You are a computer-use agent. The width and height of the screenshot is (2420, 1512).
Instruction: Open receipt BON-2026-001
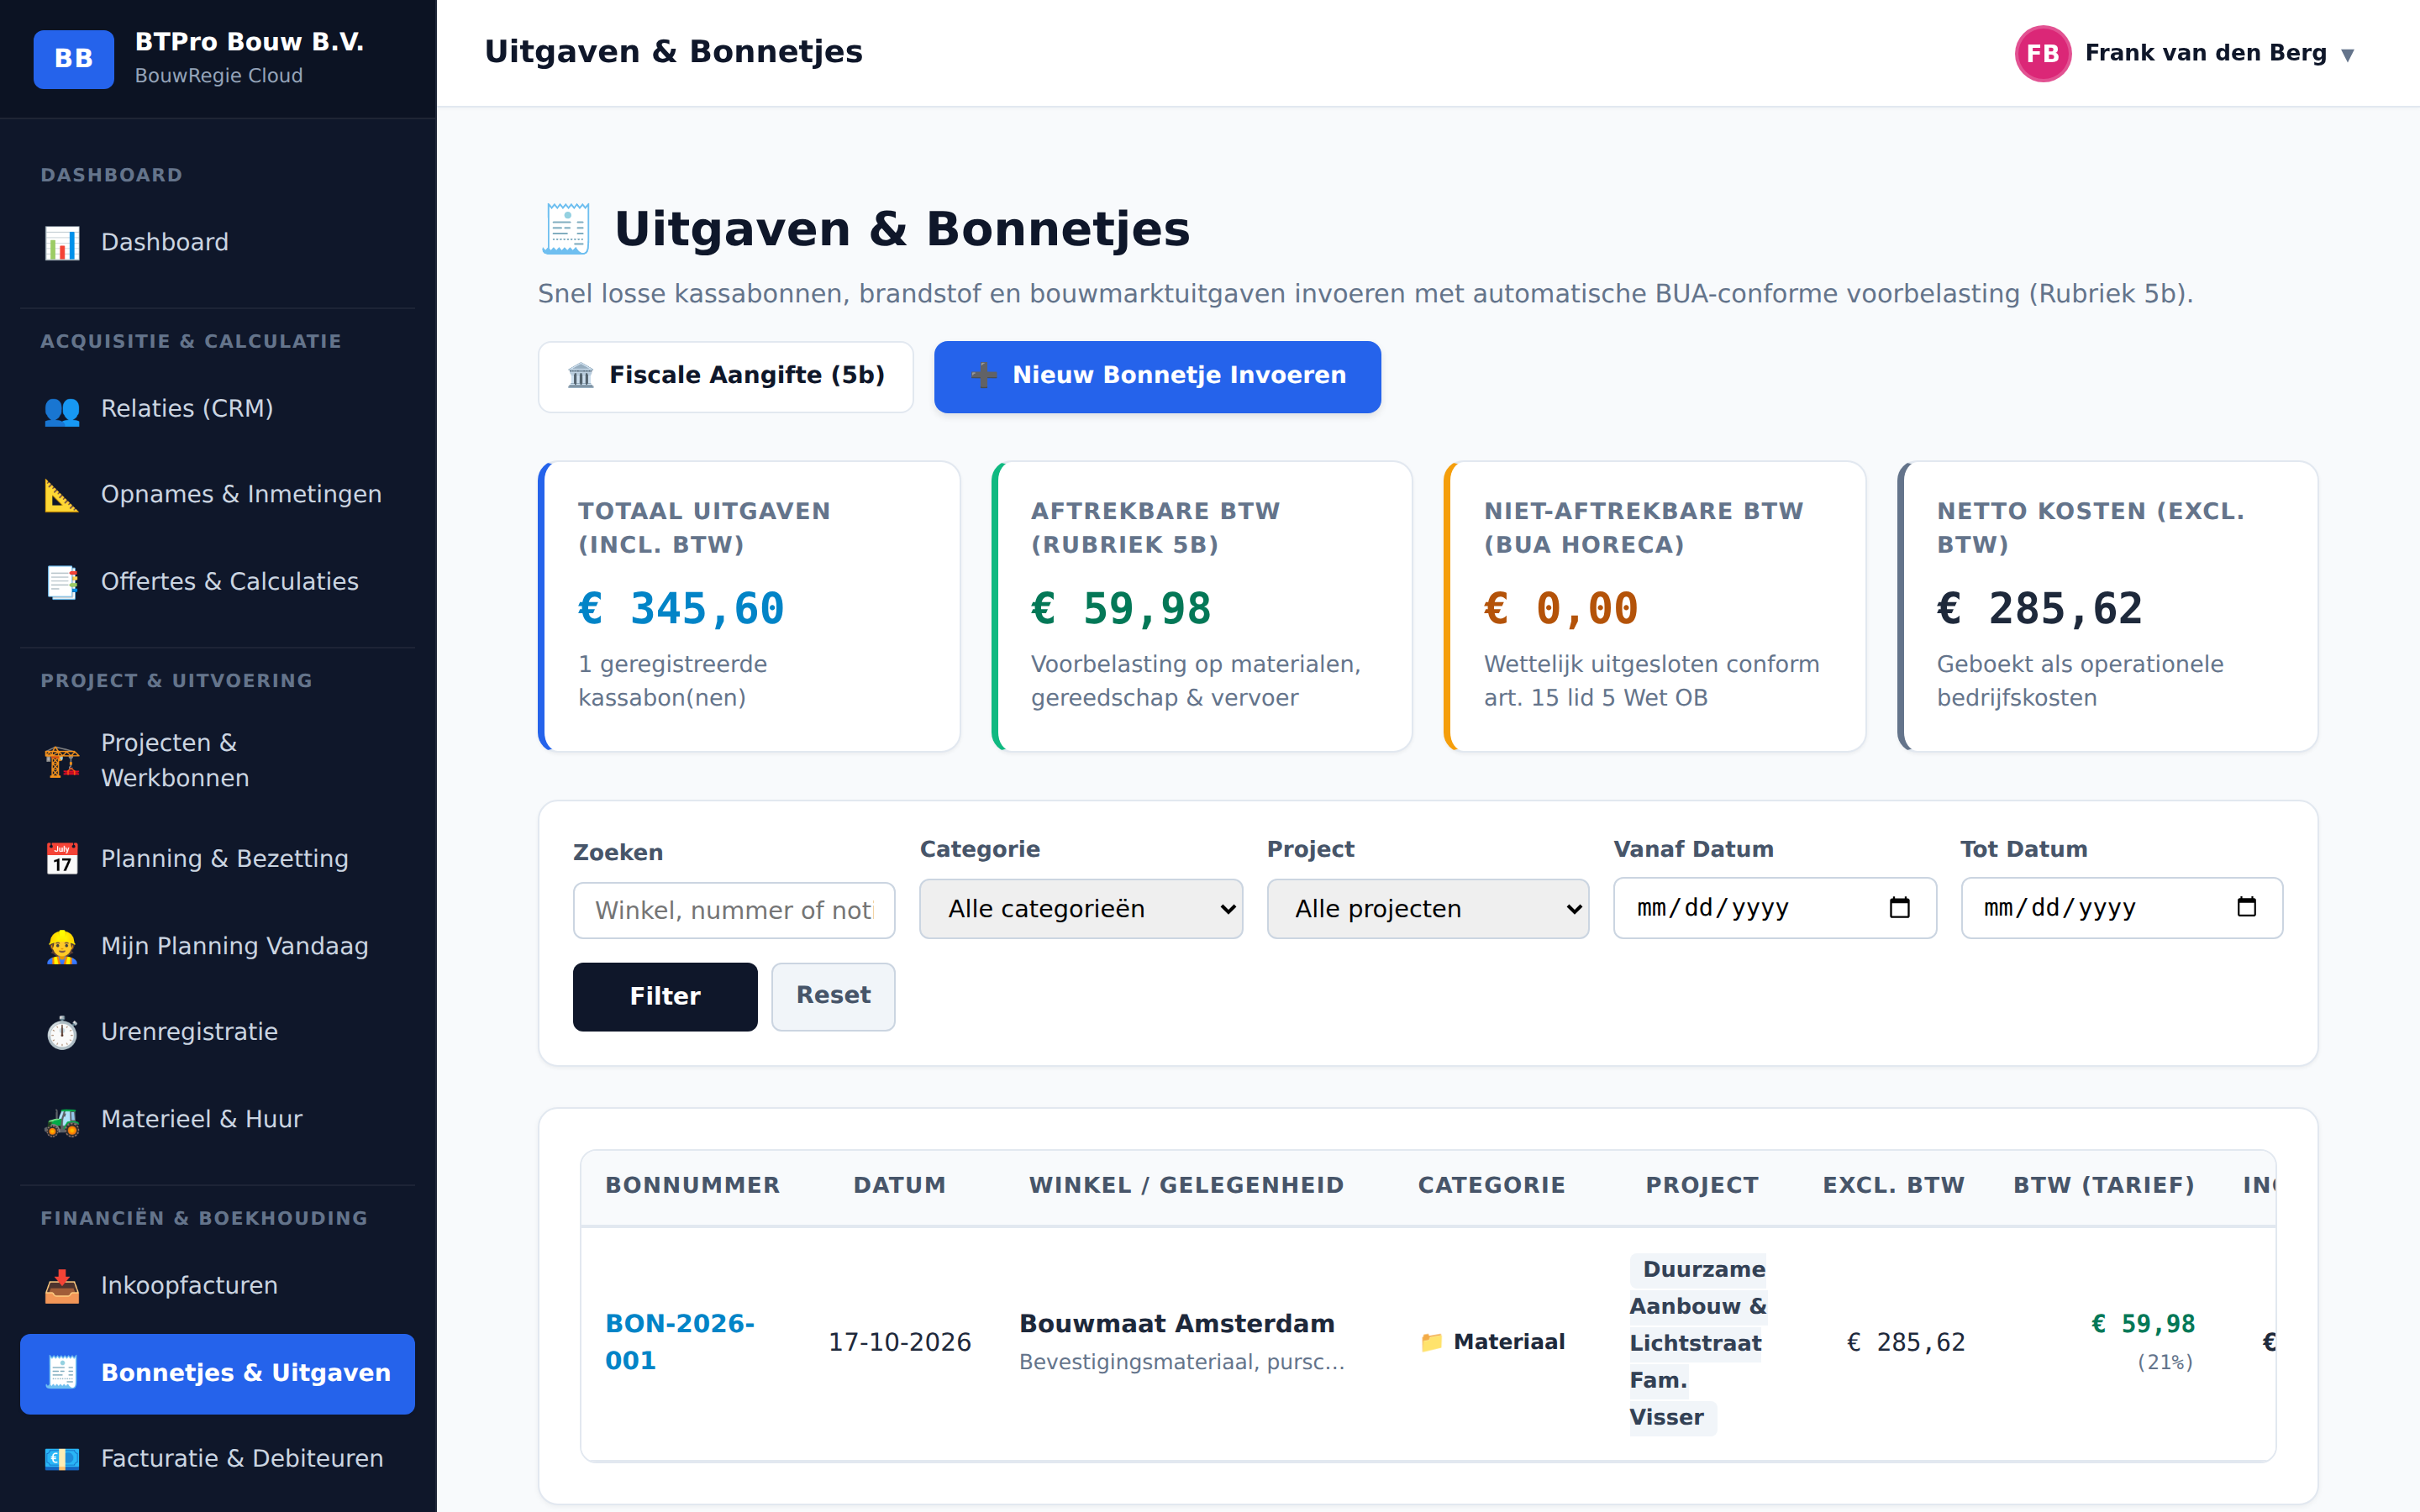679,1342
